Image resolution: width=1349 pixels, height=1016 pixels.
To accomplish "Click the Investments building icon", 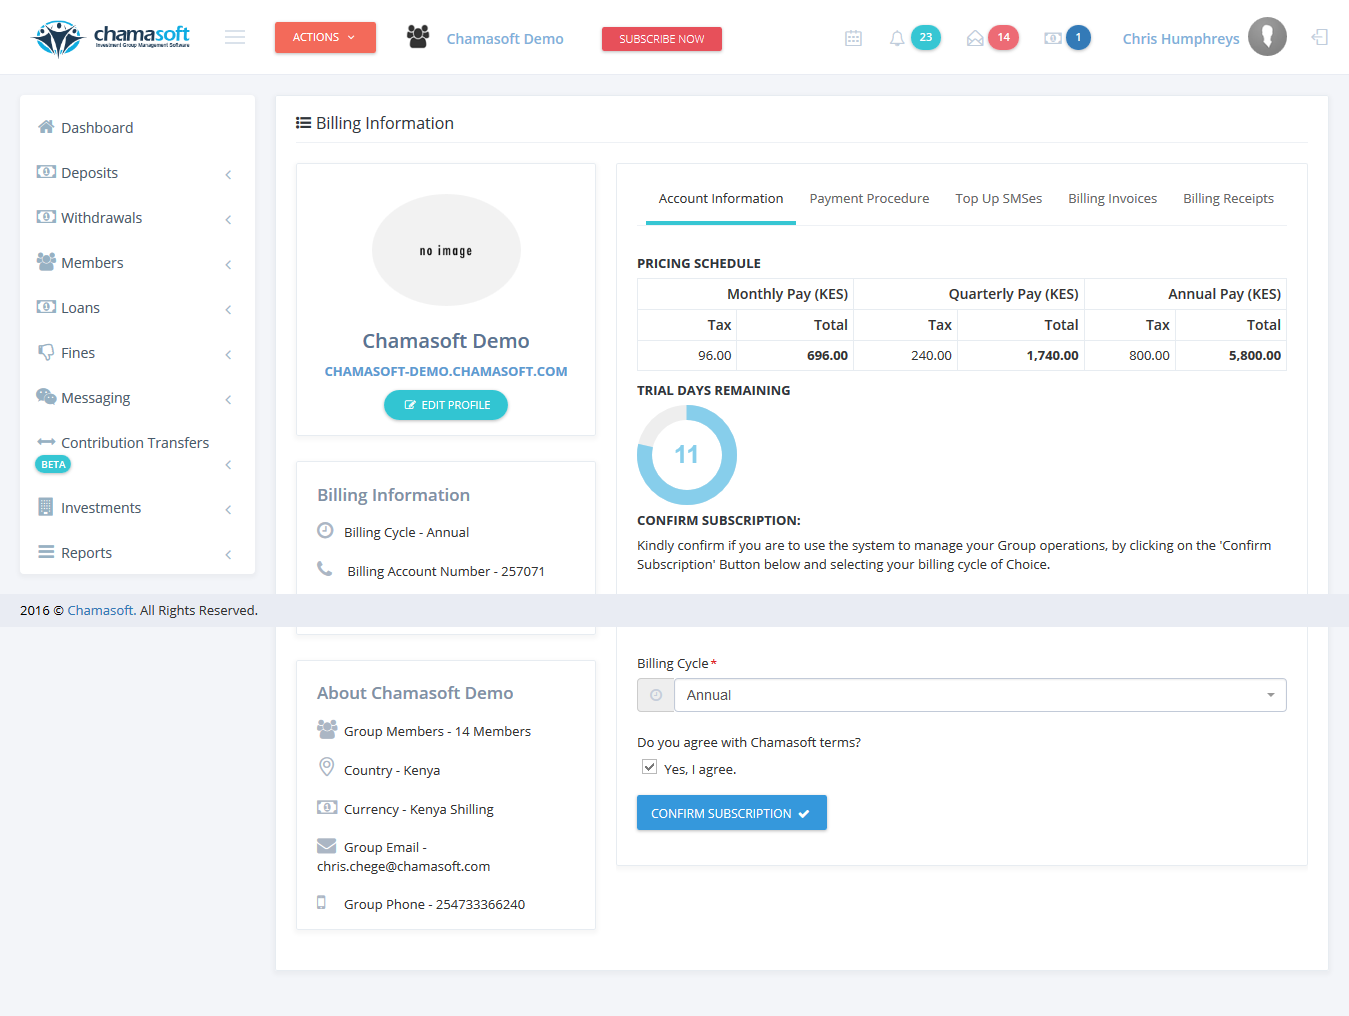I will [x=46, y=507].
